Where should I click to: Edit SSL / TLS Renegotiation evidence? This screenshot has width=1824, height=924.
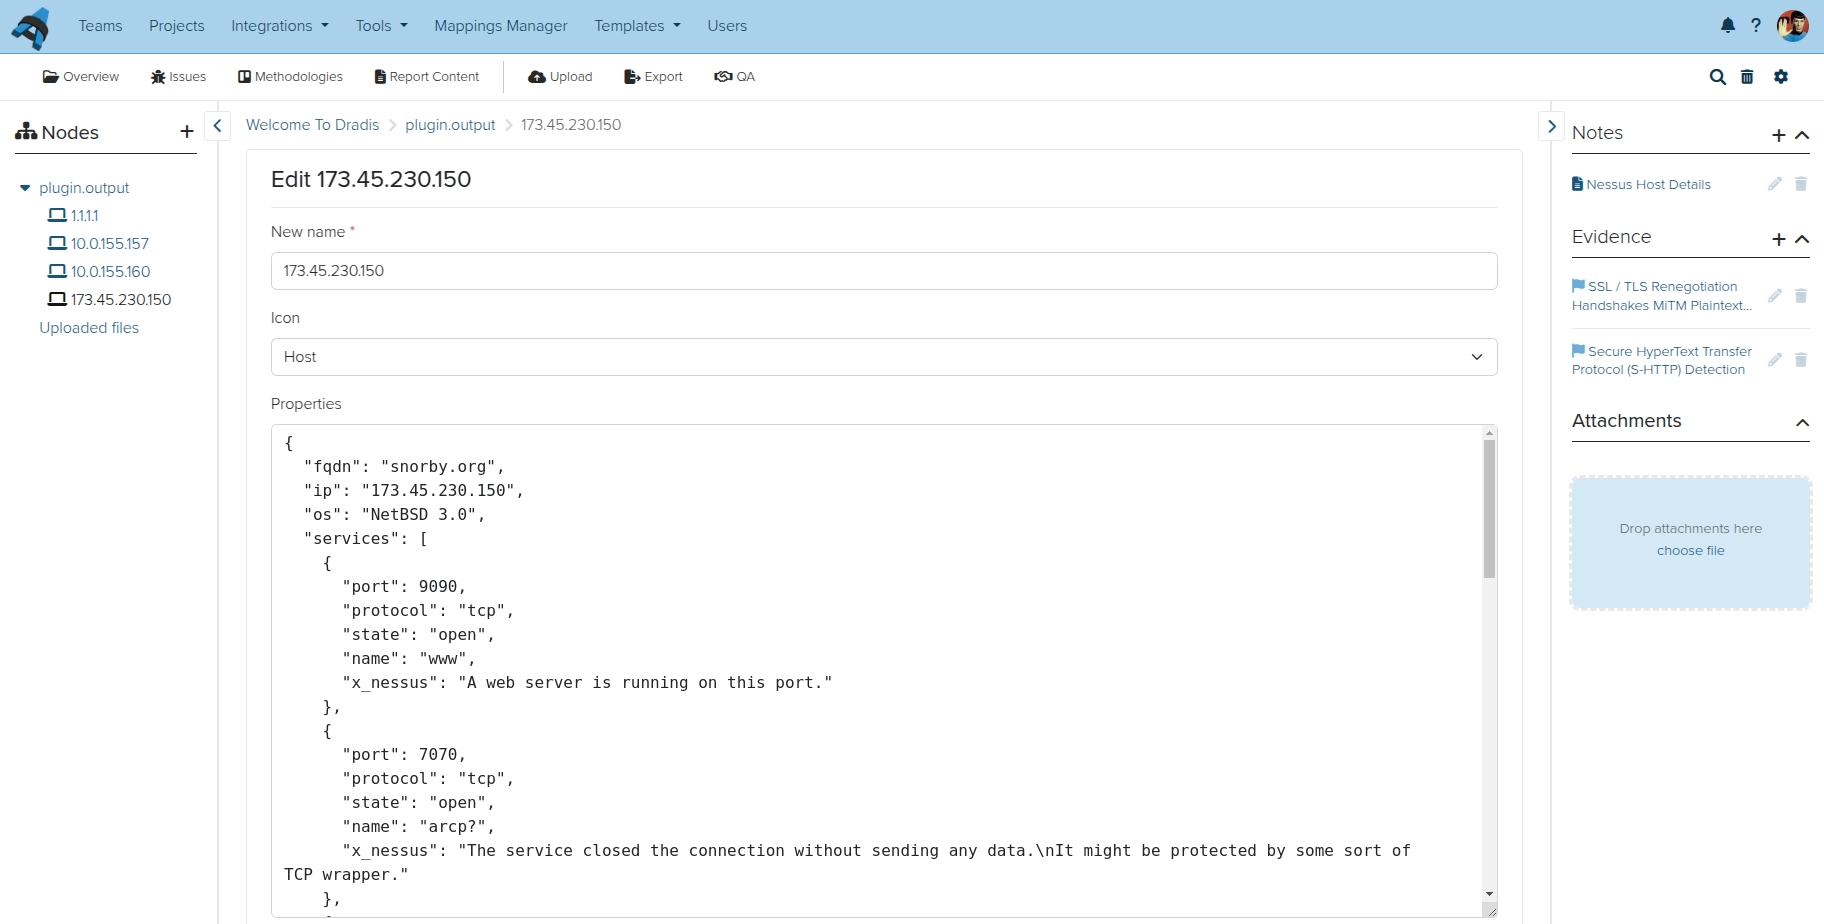[x=1775, y=296]
